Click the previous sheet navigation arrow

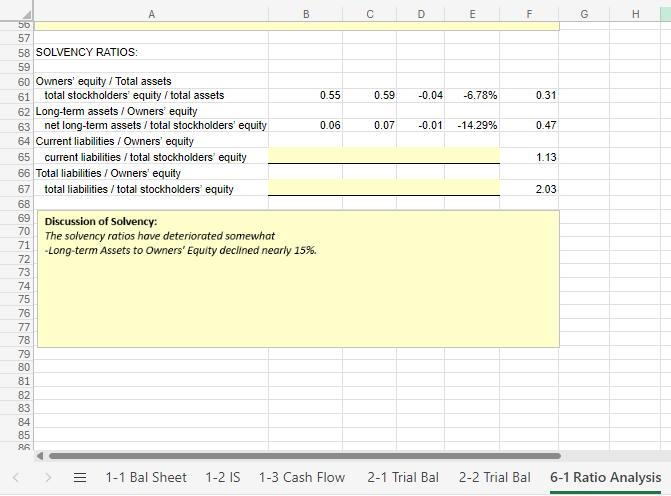16,477
